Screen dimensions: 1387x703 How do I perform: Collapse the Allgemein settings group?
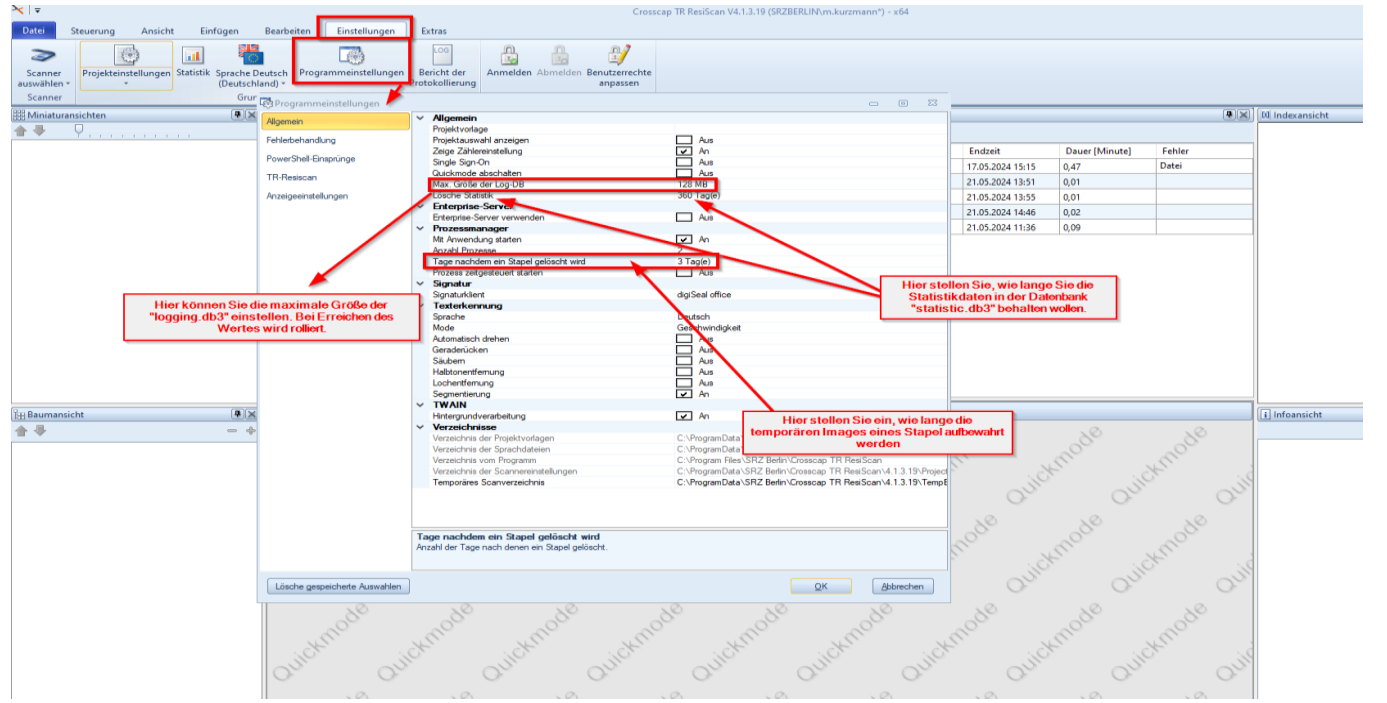tap(421, 118)
